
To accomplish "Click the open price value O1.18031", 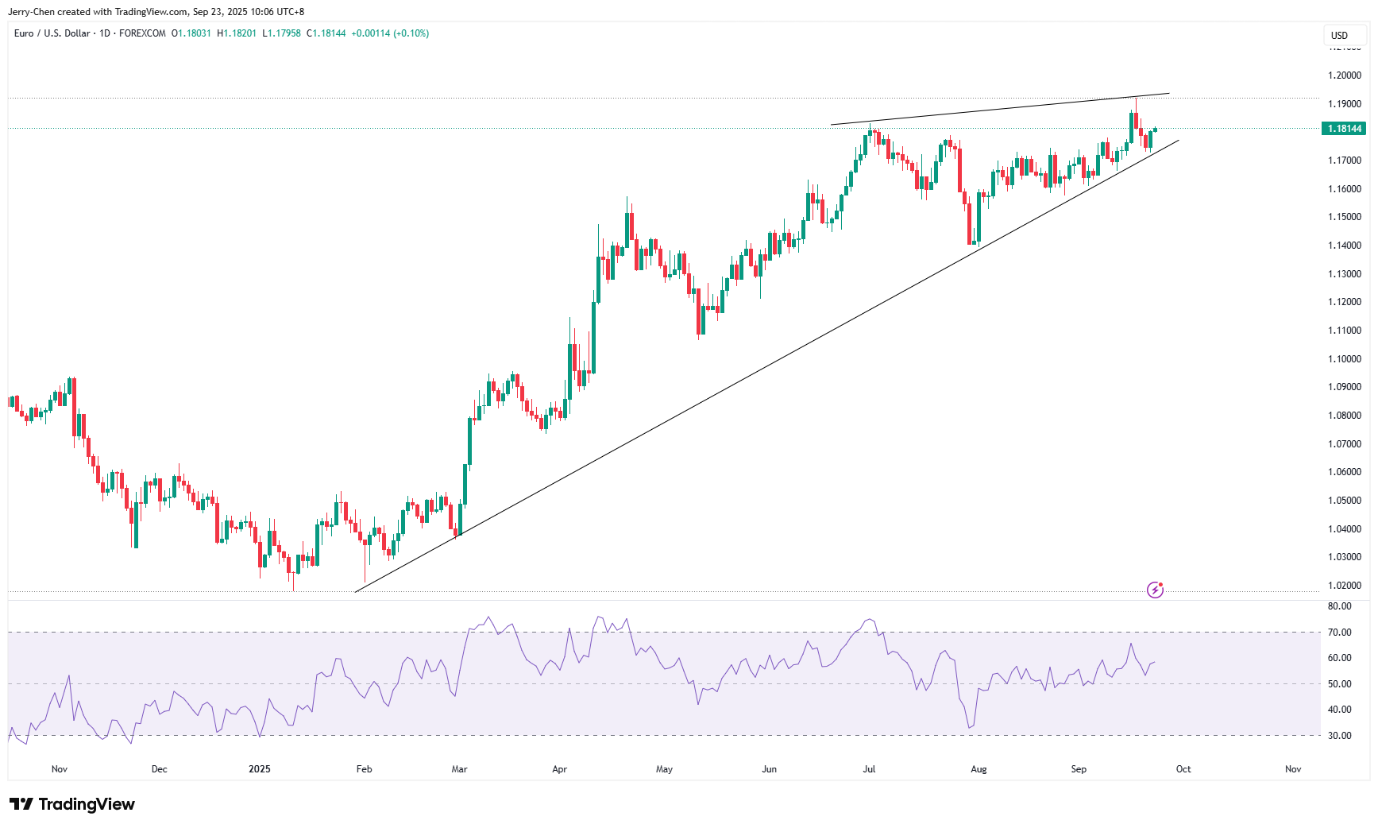I will (191, 34).
